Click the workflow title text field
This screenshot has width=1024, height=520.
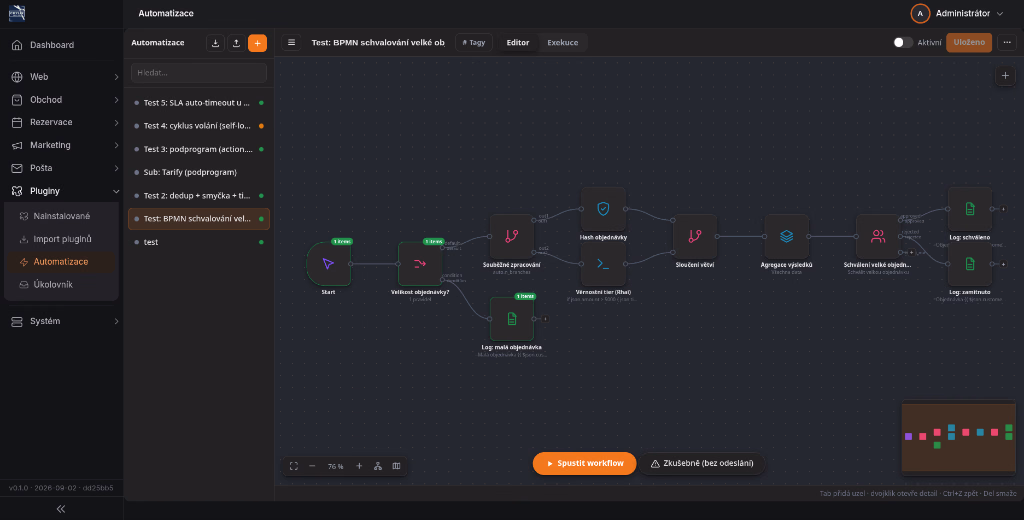[378, 42]
